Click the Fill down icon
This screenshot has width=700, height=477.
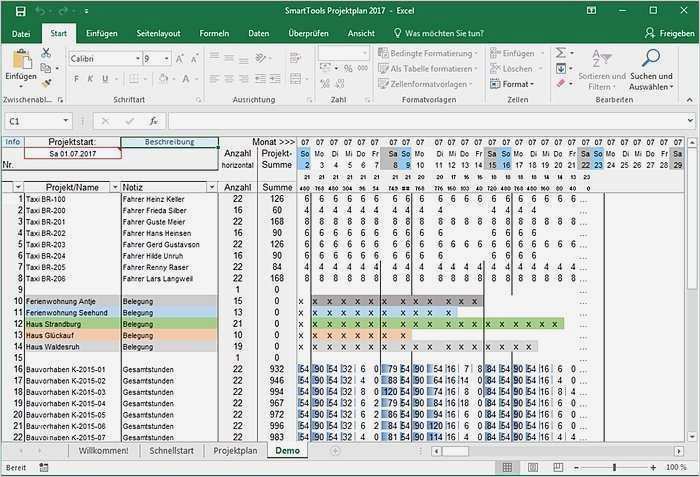[x=561, y=68]
